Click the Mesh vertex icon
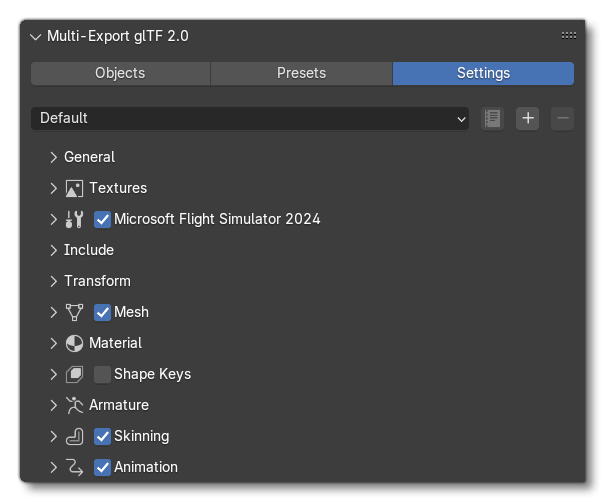Screen dimensions: 605x502 [x=74, y=313]
